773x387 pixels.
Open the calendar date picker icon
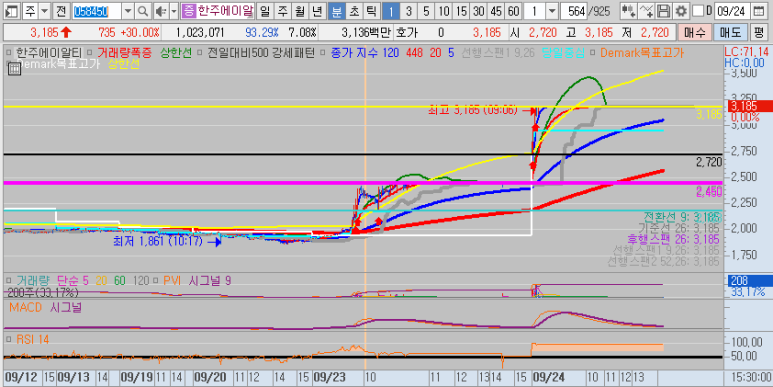point(759,11)
